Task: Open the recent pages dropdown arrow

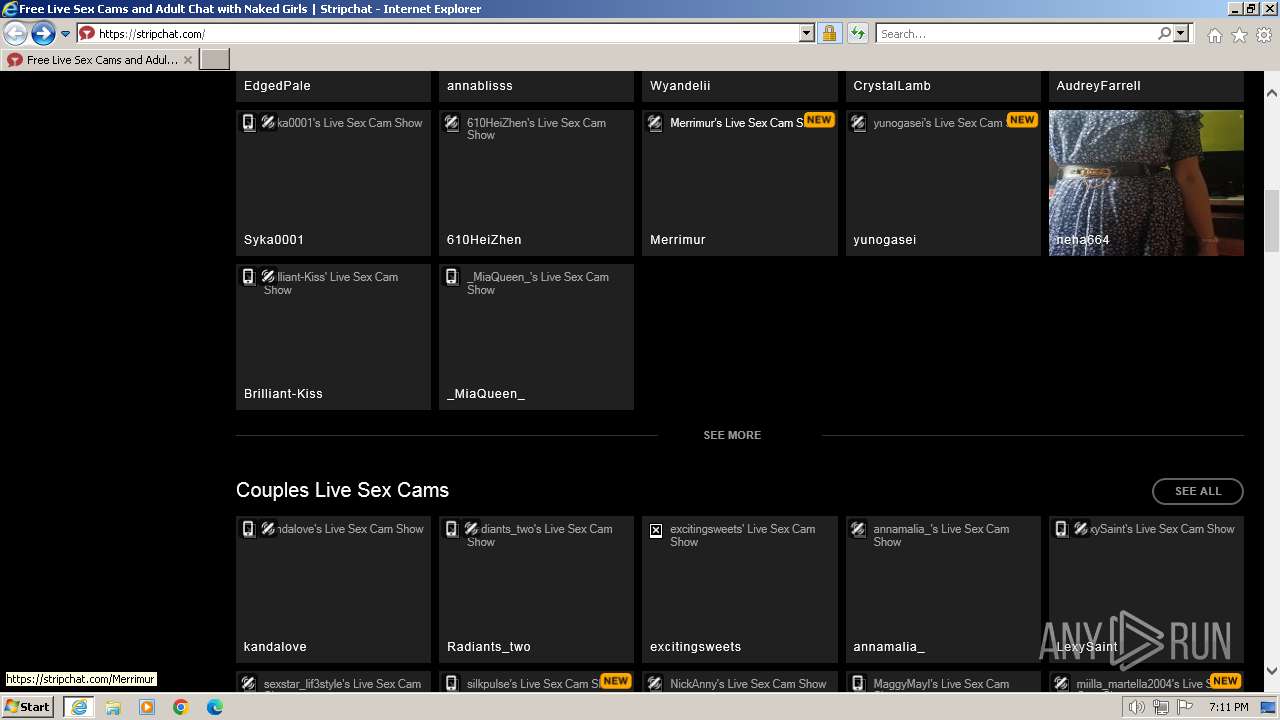Action: pyautogui.click(x=65, y=34)
